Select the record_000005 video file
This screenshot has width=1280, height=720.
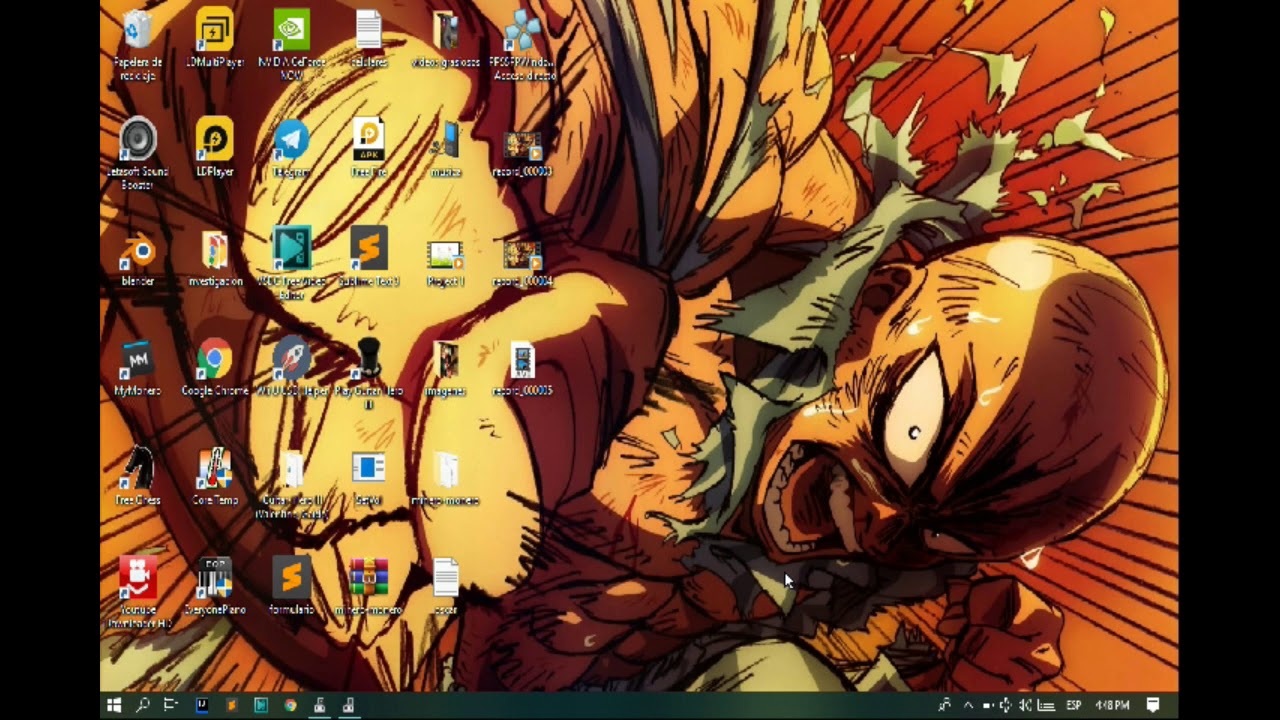[x=523, y=368]
